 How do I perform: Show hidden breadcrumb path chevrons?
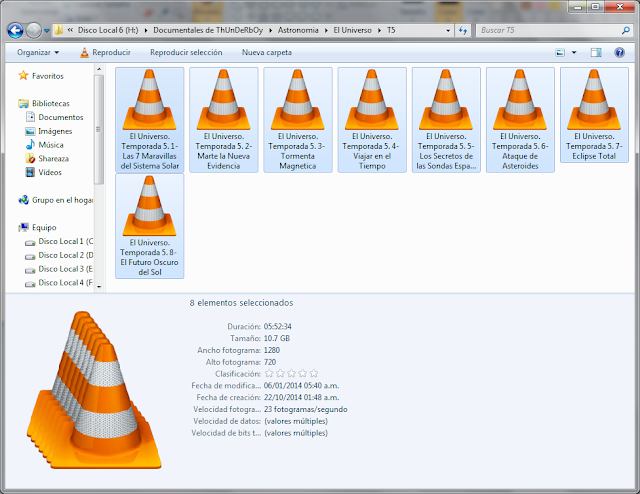(70, 30)
